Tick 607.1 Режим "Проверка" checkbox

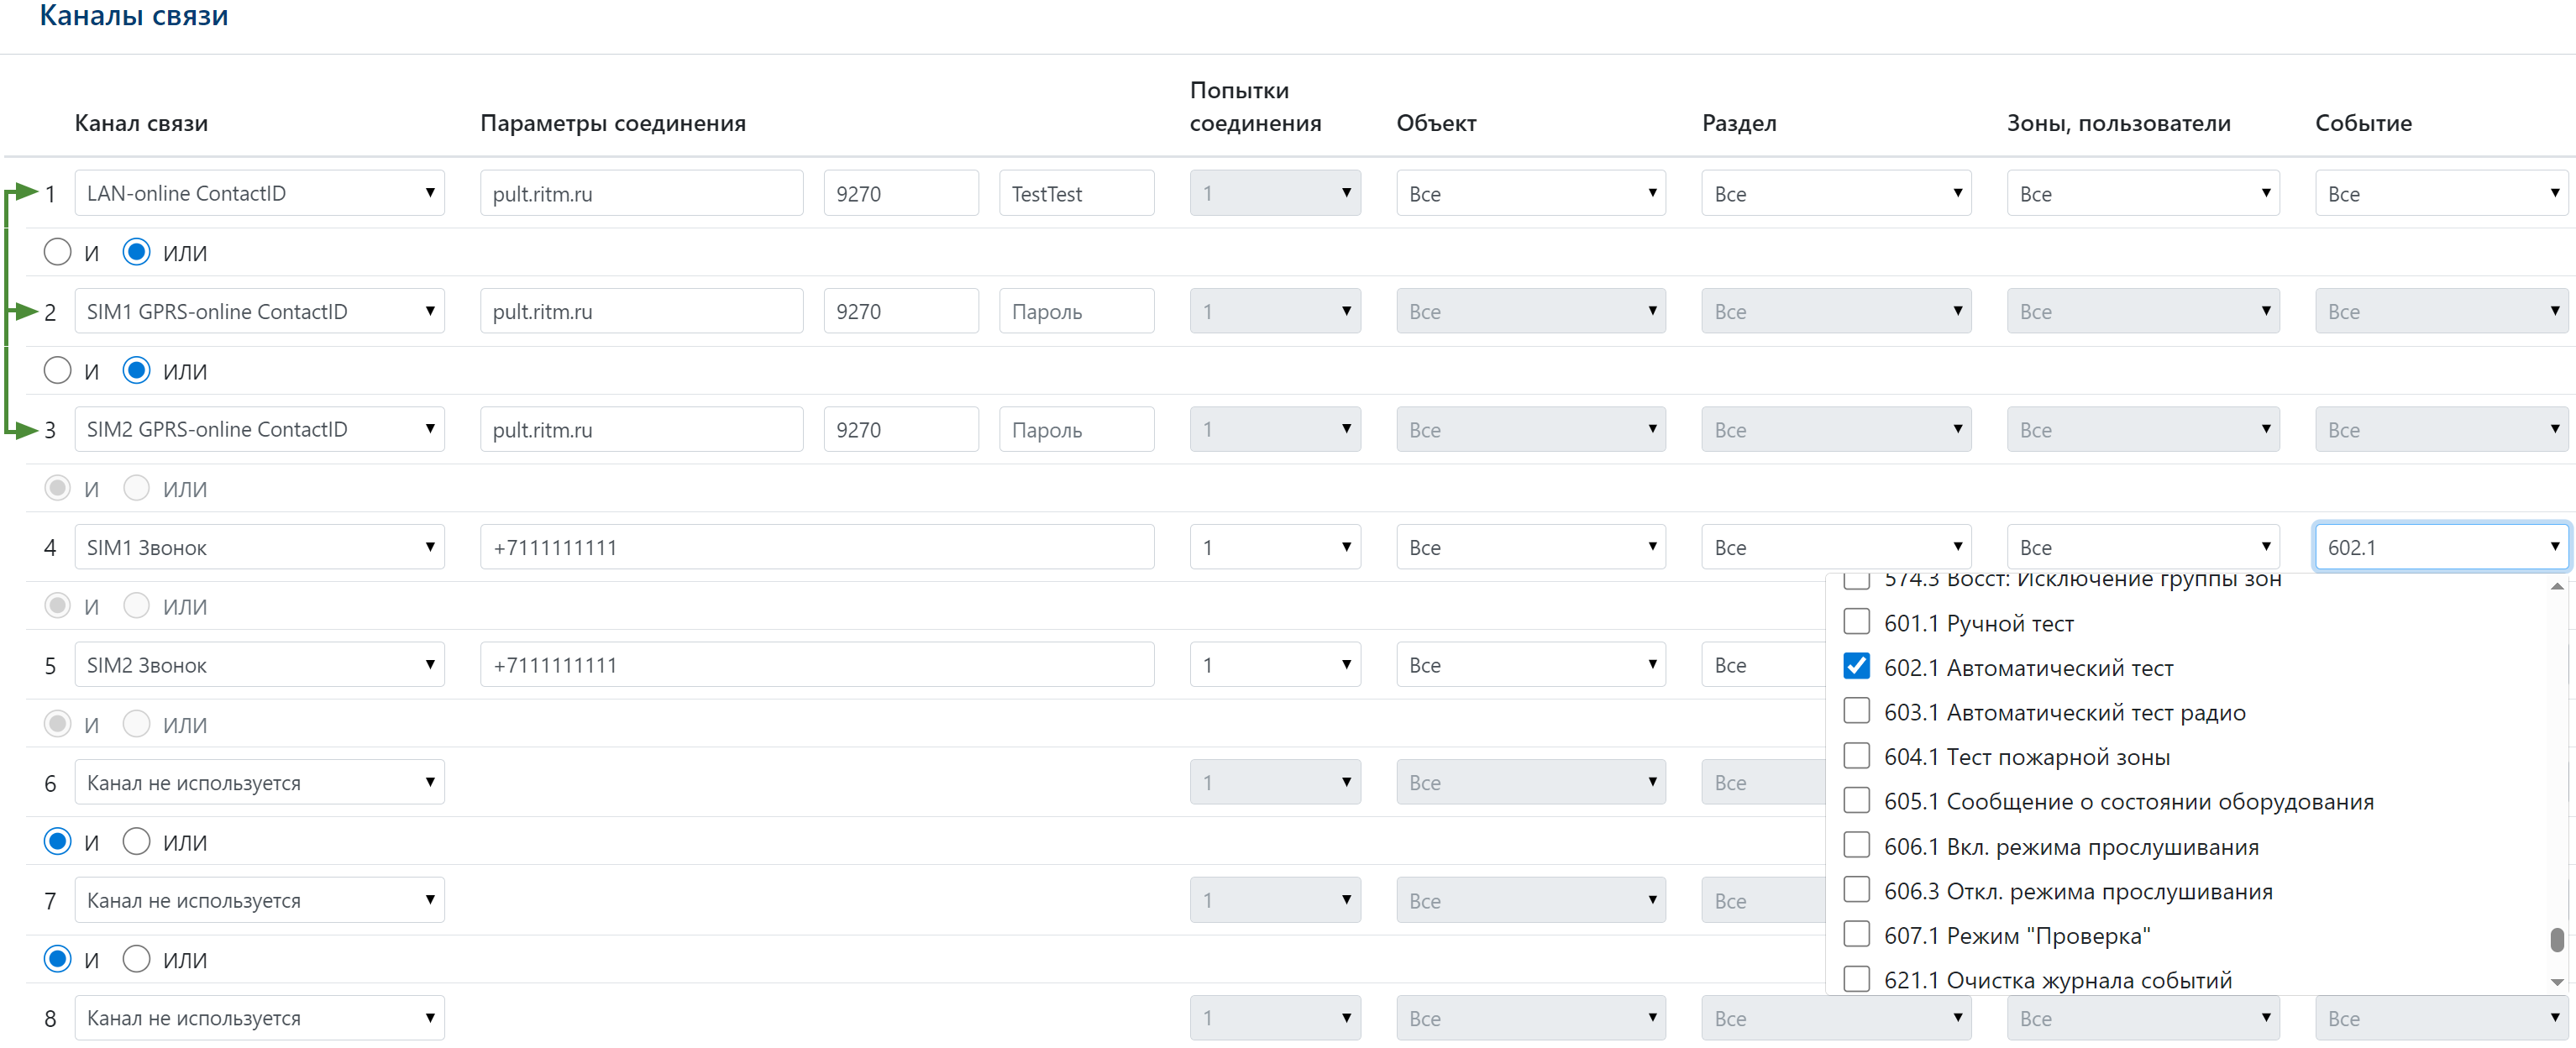point(1856,934)
